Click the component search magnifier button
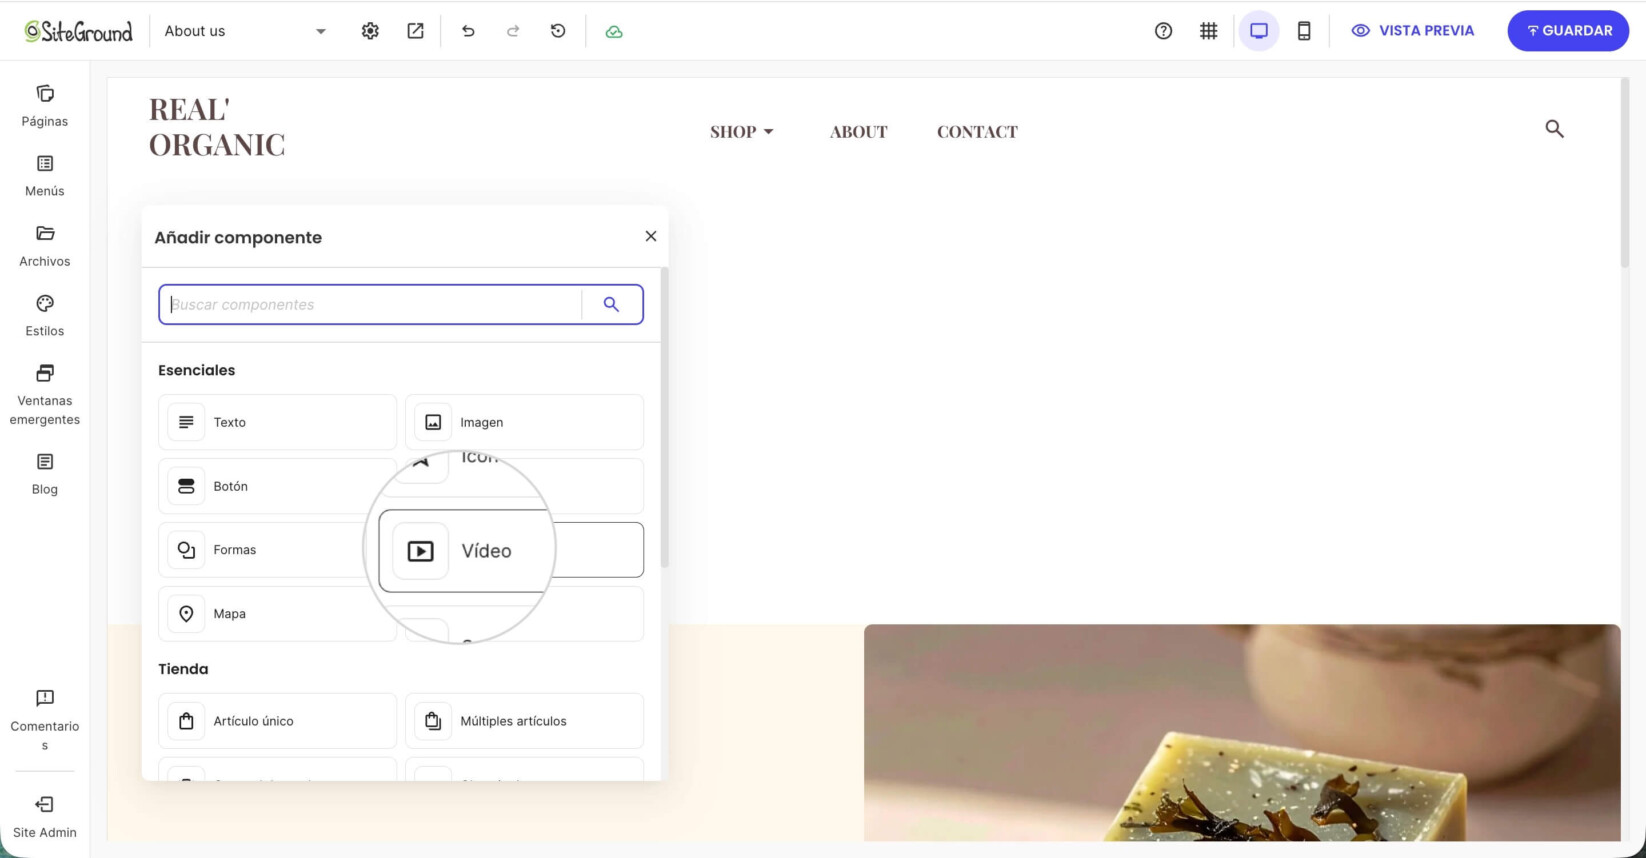Image resolution: width=1646 pixels, height=858 pixels. 611,305
